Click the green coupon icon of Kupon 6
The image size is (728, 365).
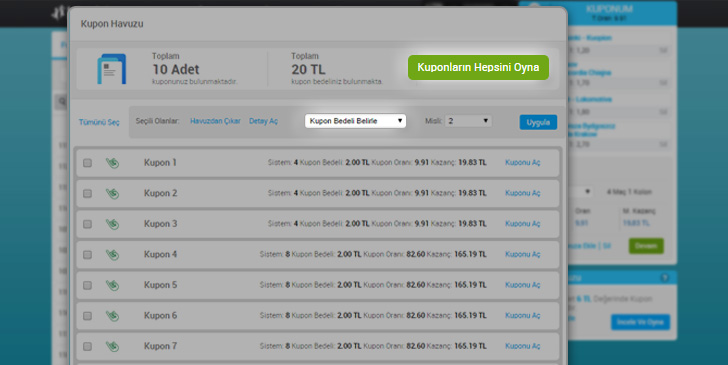[112, 316]
